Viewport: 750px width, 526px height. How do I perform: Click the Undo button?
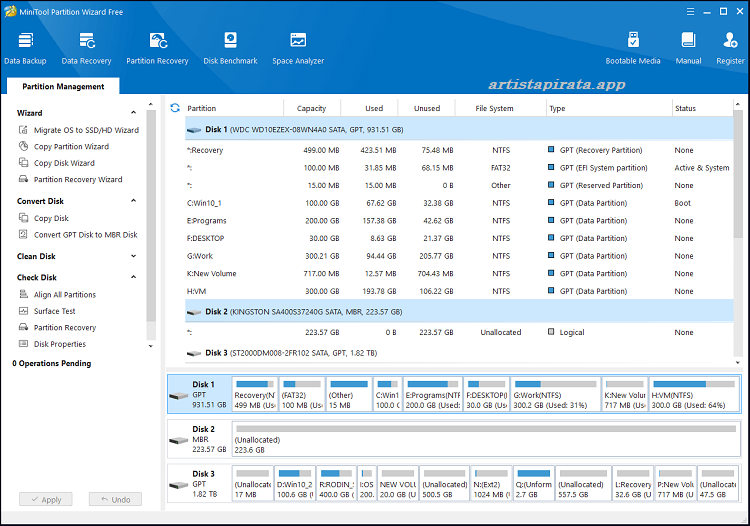(x=115, y=499)
